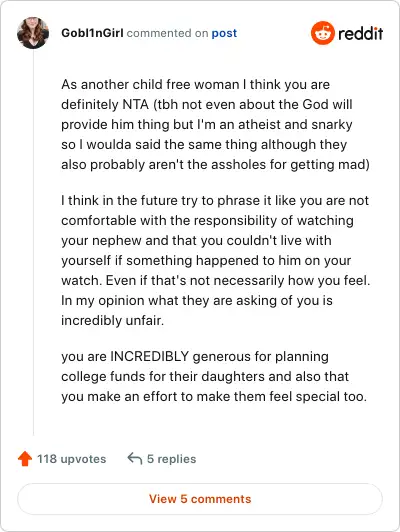The height and width of the screenshot is (532, 400).
Task: Click the Reddit Snoo logo icon
Action: [323, 33]
